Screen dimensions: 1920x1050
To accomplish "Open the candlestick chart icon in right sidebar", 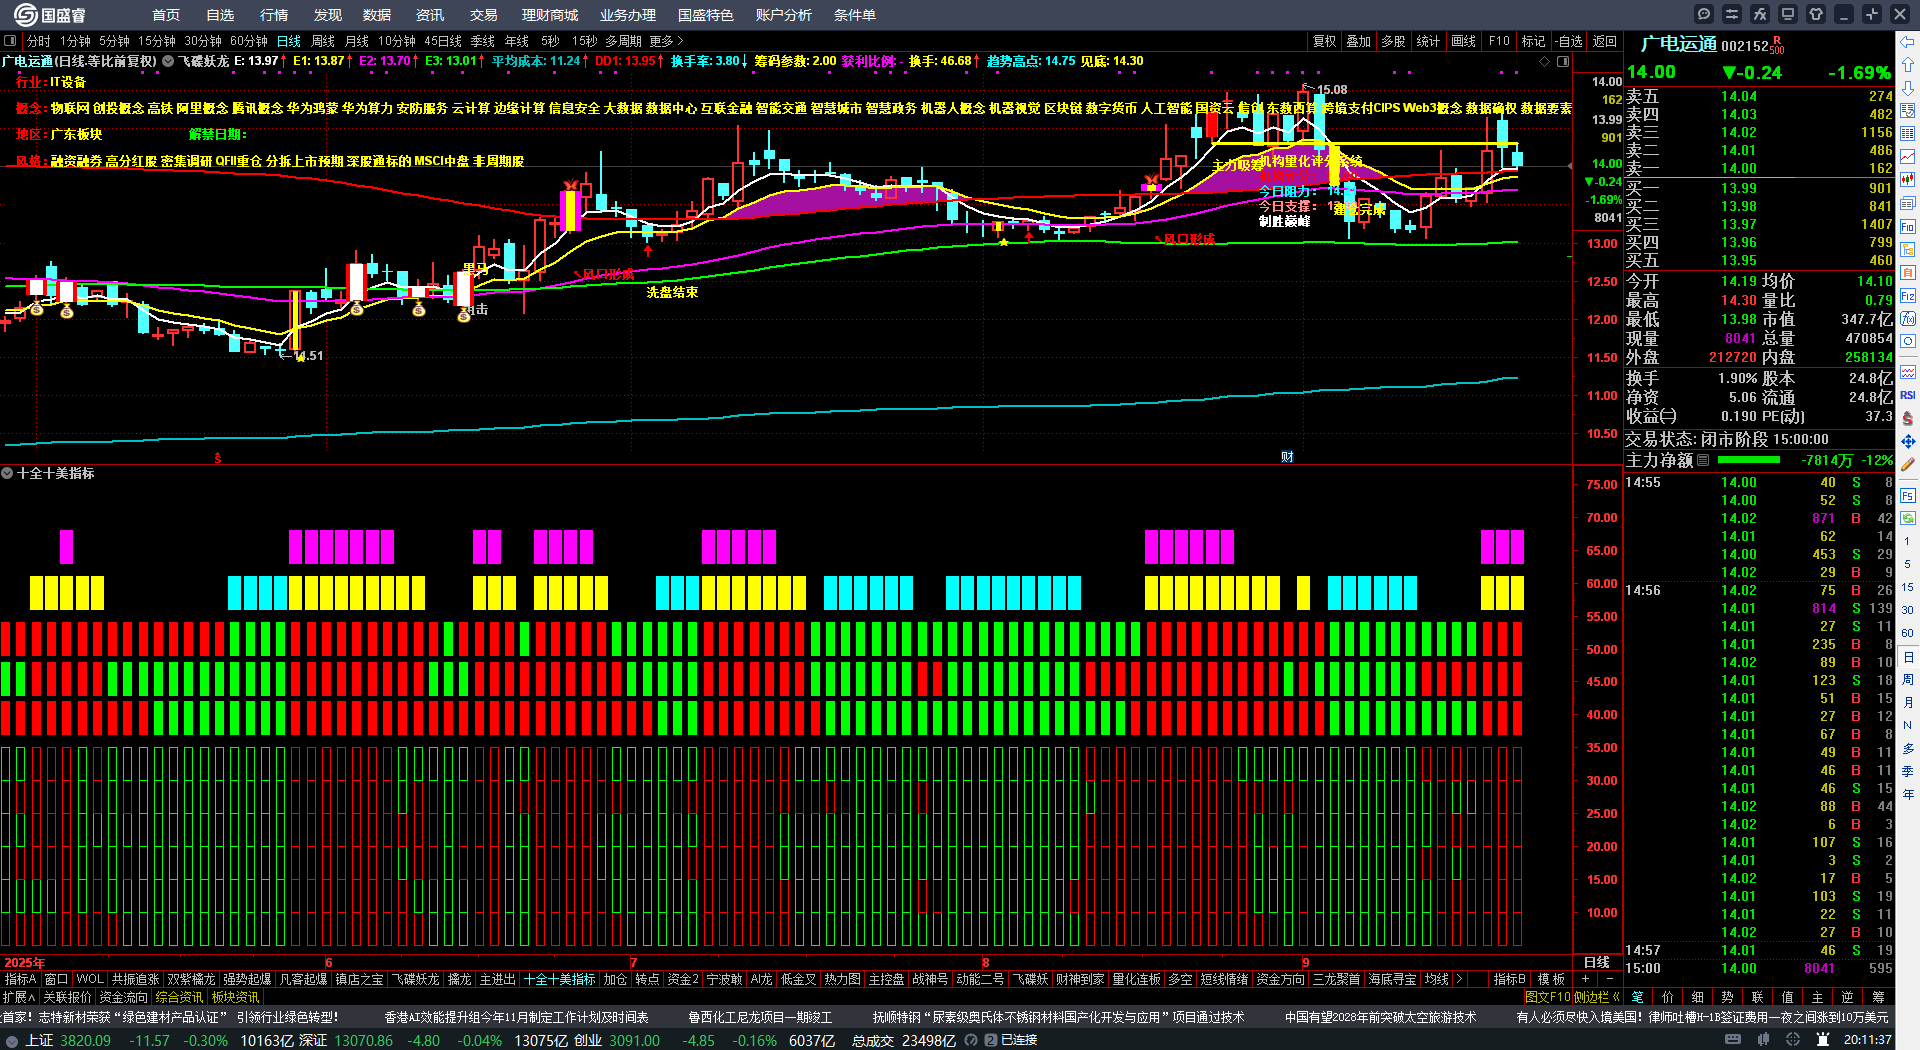I will (1908, 180).
